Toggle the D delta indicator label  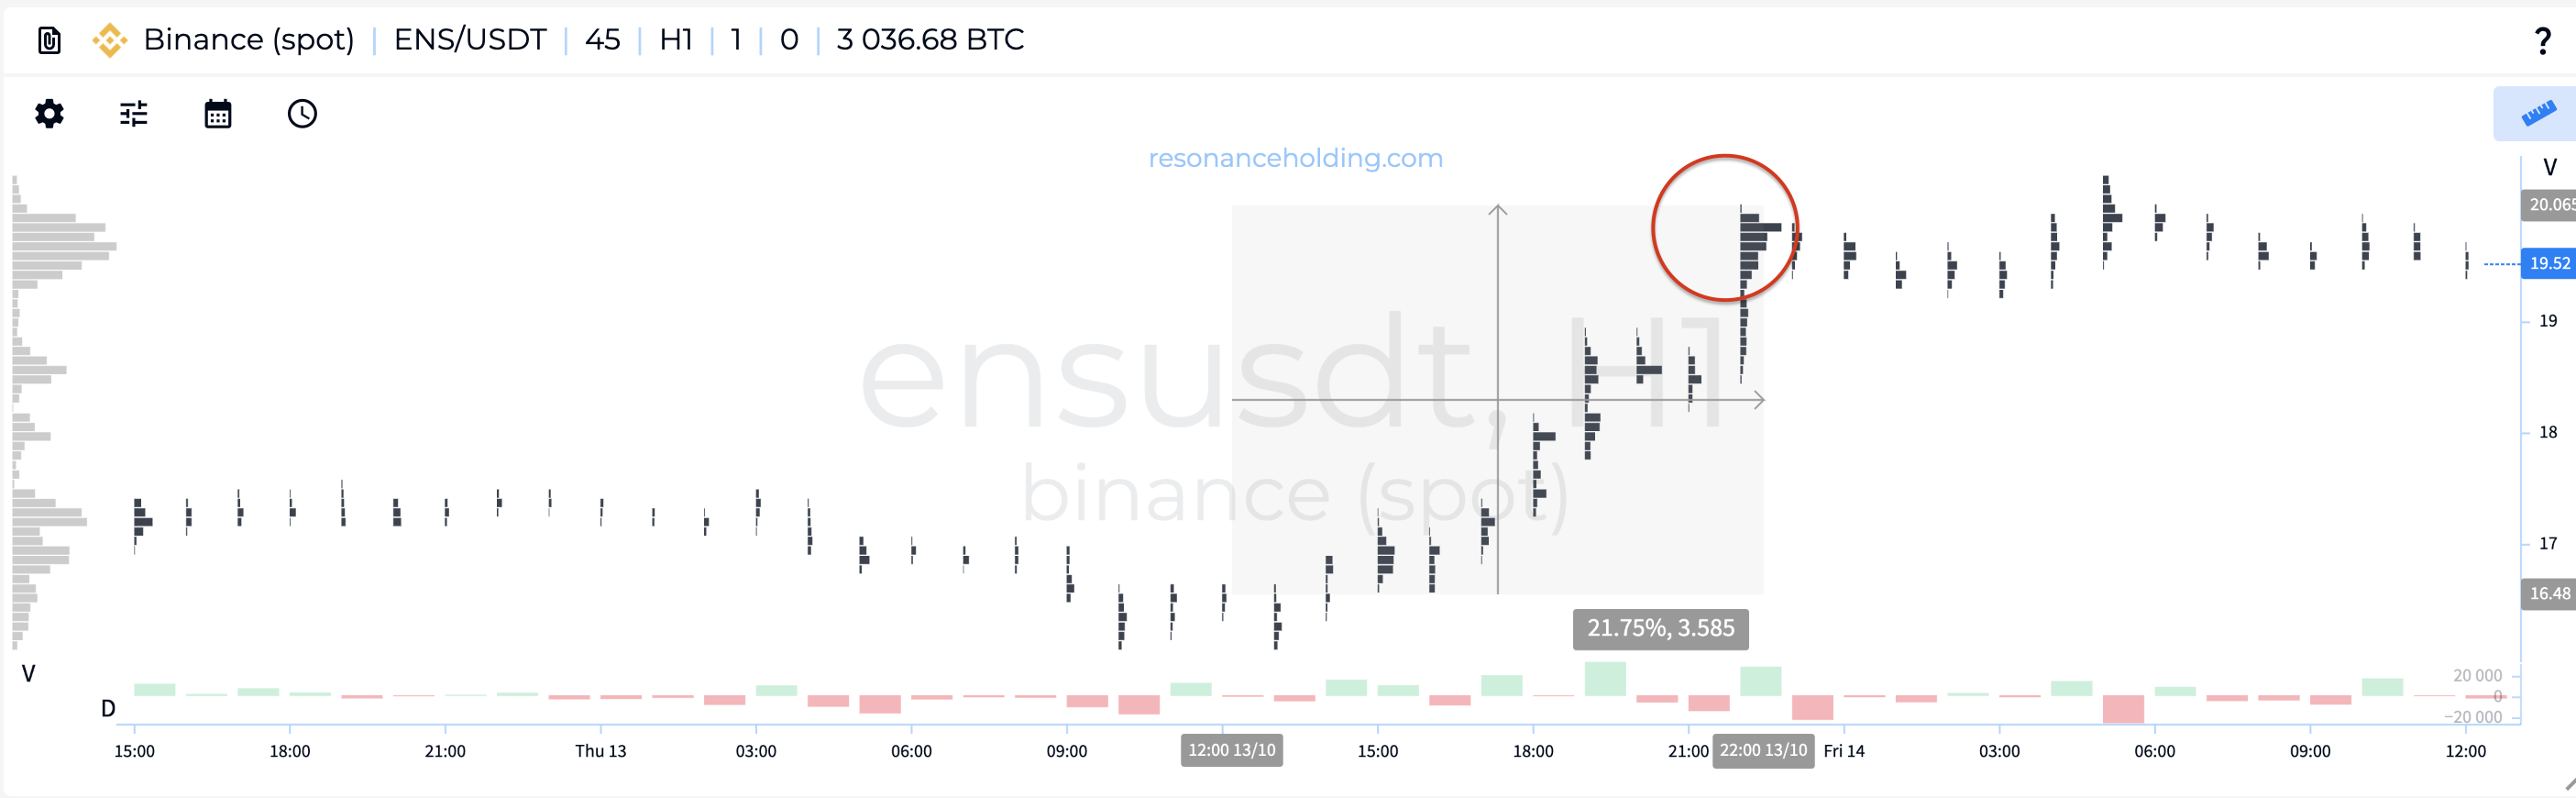tap(108, 709)
